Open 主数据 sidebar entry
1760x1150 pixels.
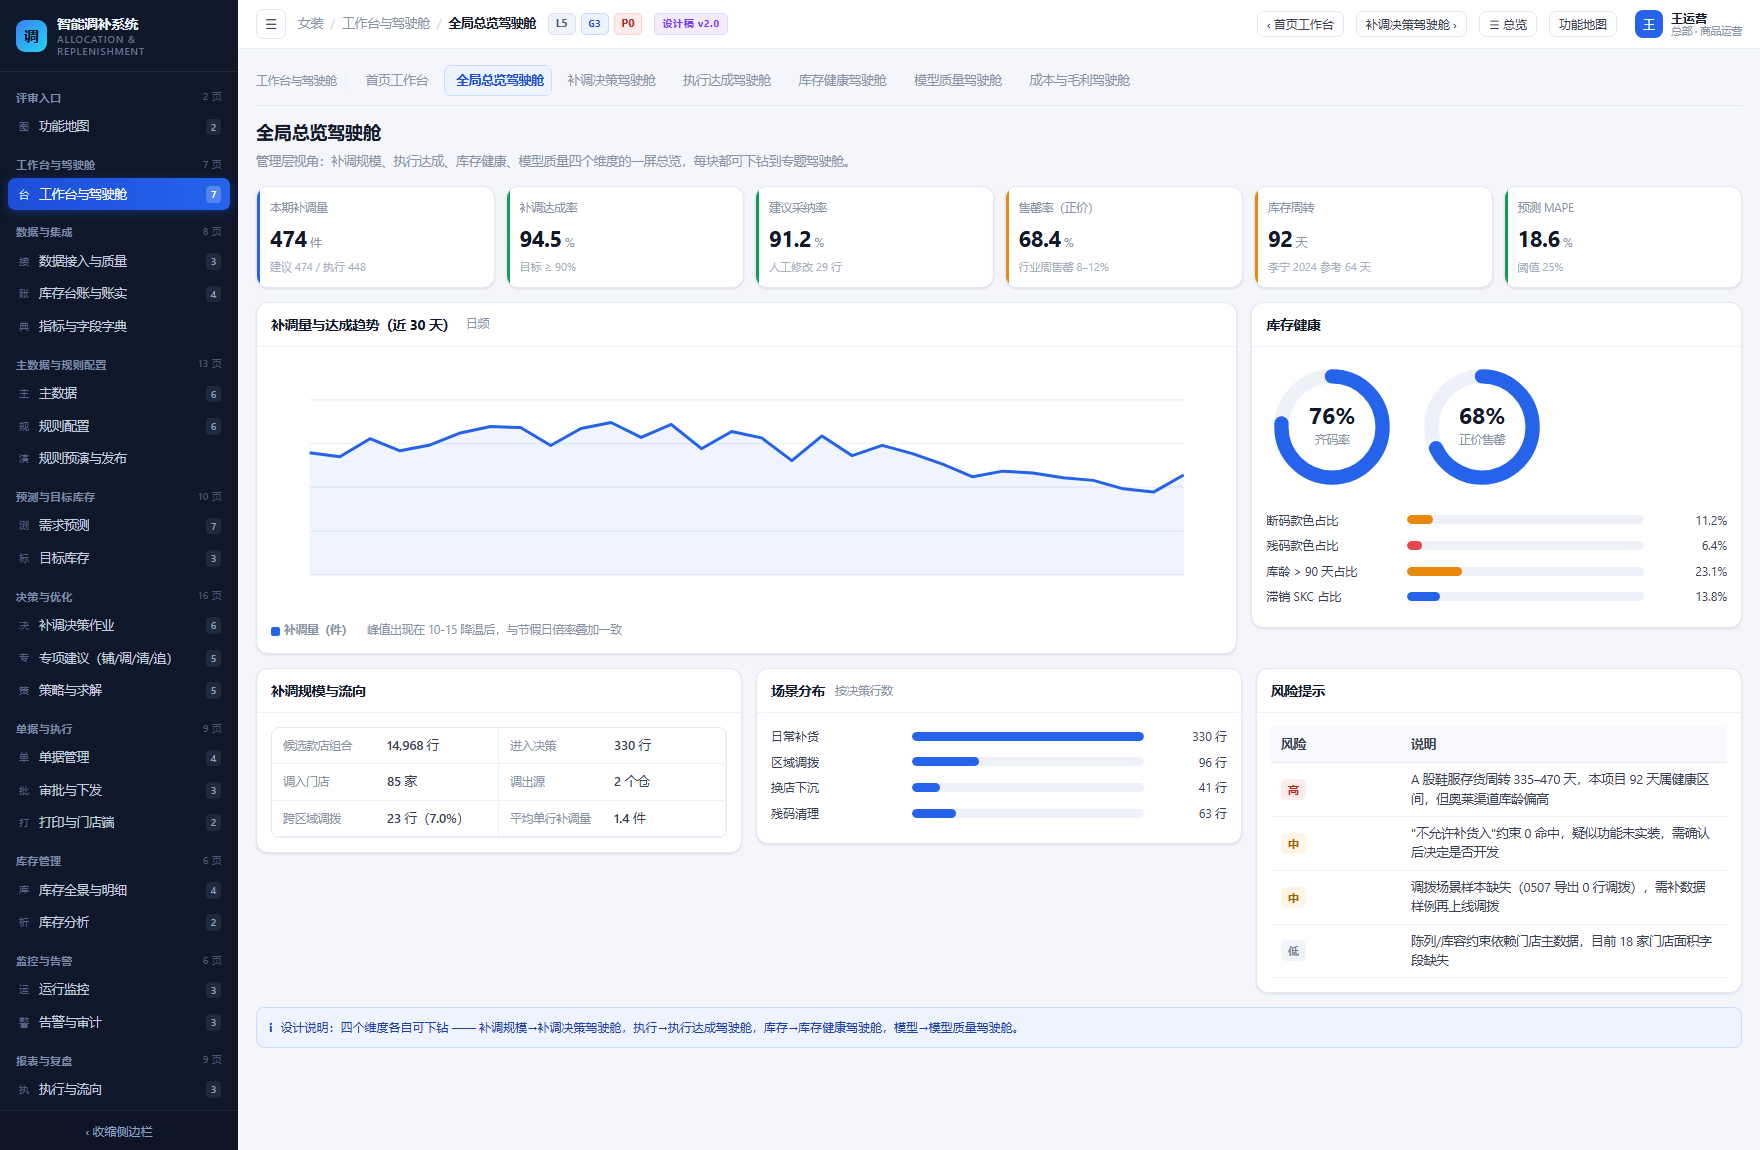point(119,394)
